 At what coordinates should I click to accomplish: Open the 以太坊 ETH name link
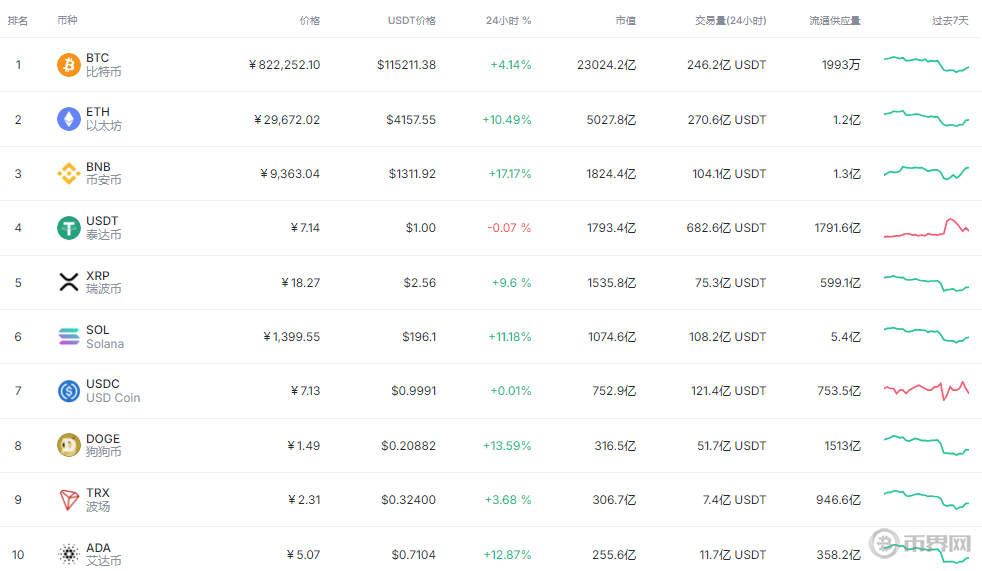(103, 126)
